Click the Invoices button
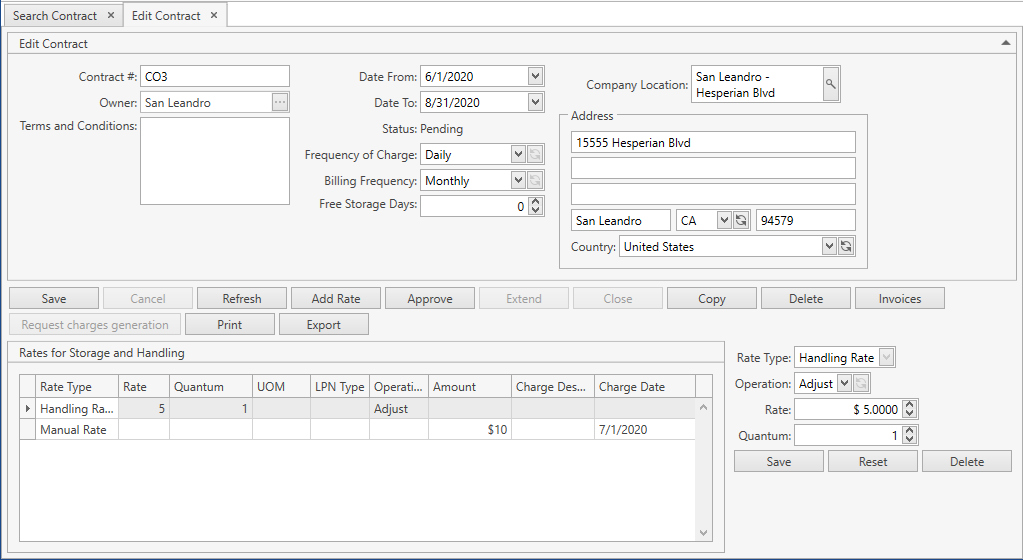 [900, 298]
